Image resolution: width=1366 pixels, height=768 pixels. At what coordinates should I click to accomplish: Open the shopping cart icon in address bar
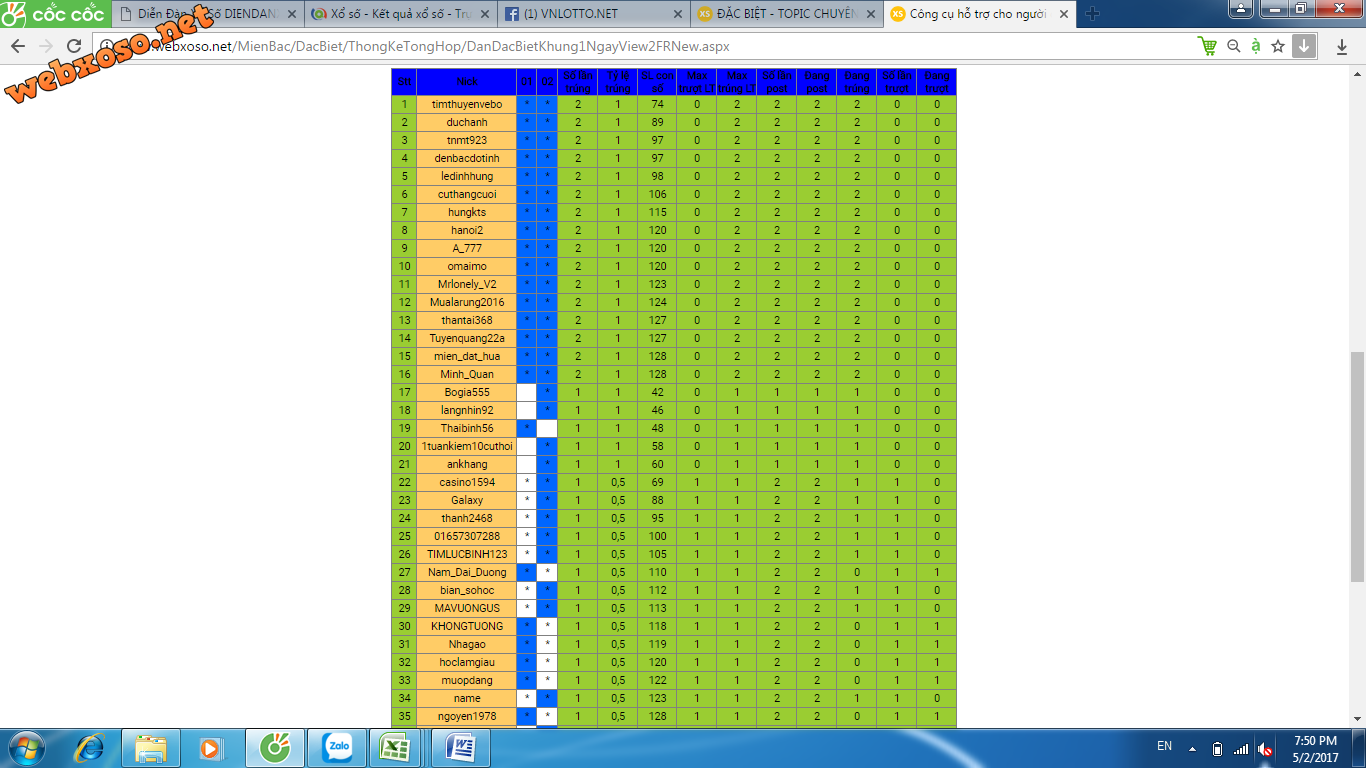[x=1207, y=46]
